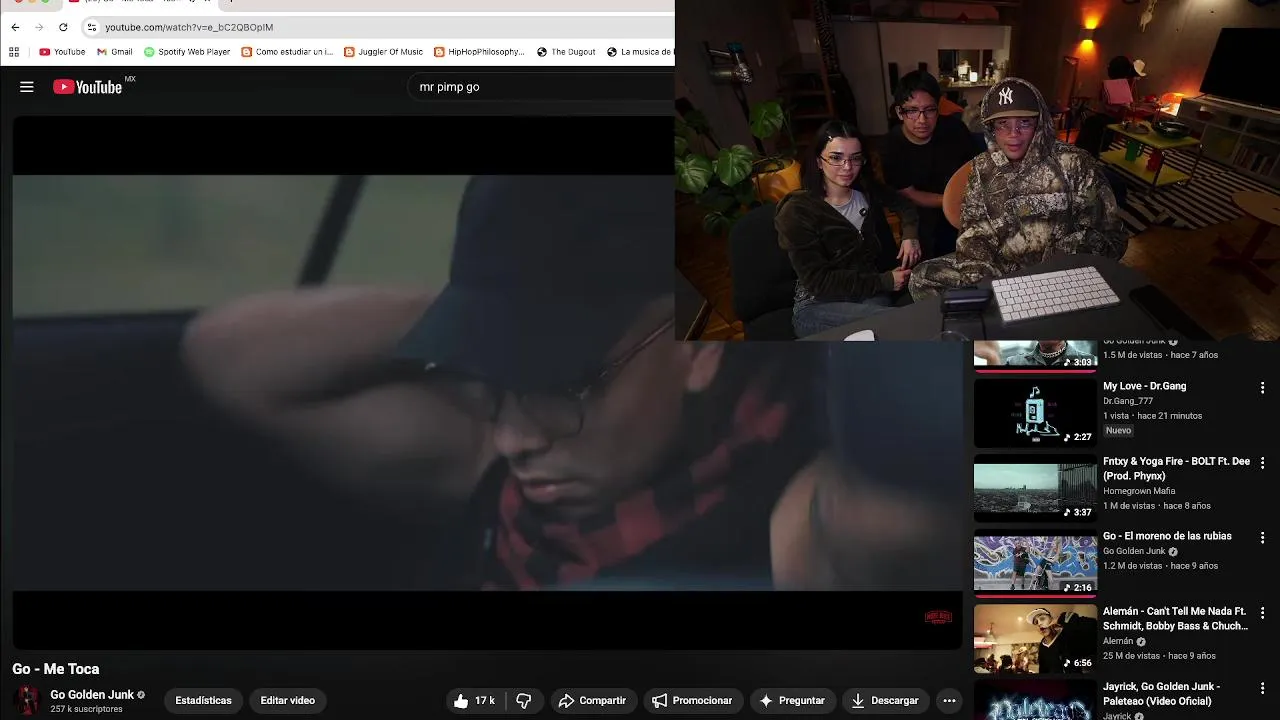The image size is (1280, 720).
Task: Open options menu for El moreno de las rubias
Action: [1262, 538]
